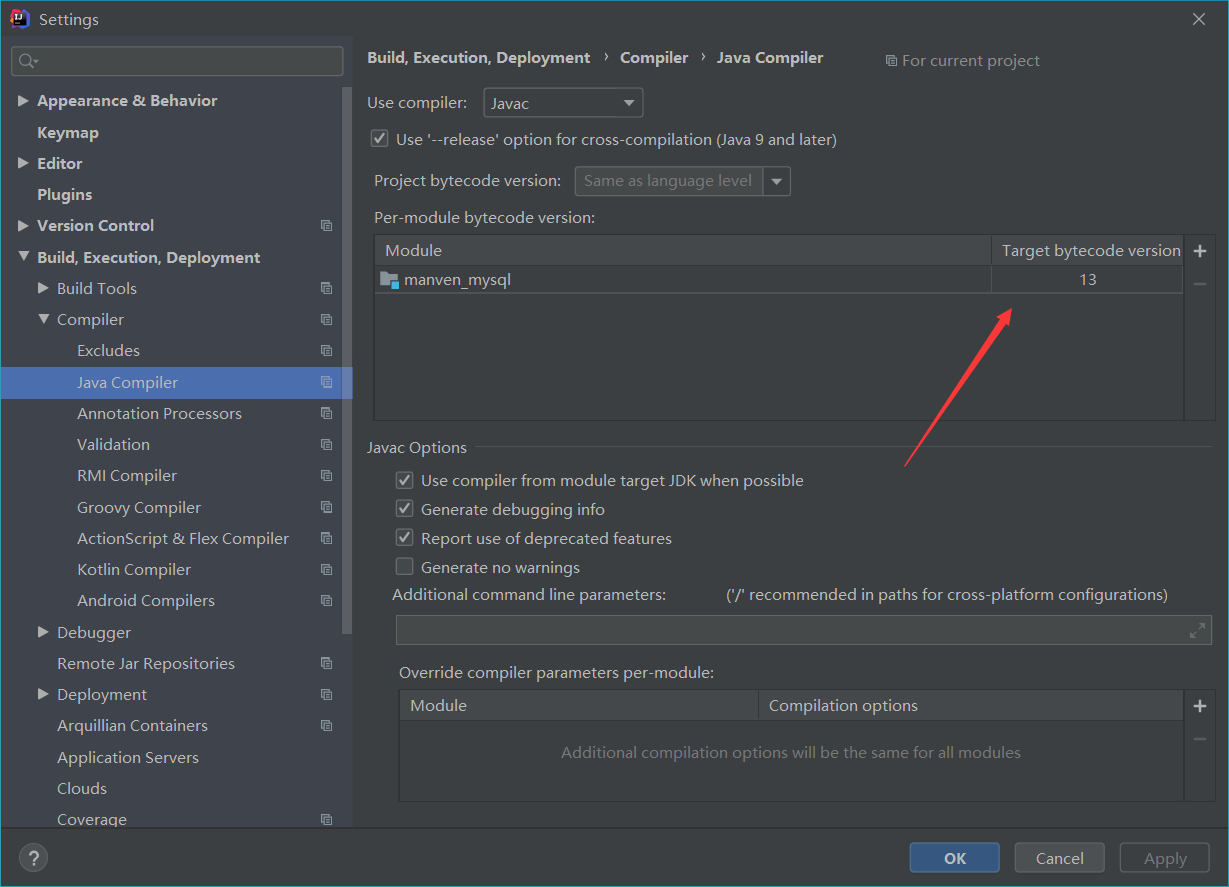Expand the additional command line parameters field
This screenshot has width=1229, height=887.
[1197, 630]
